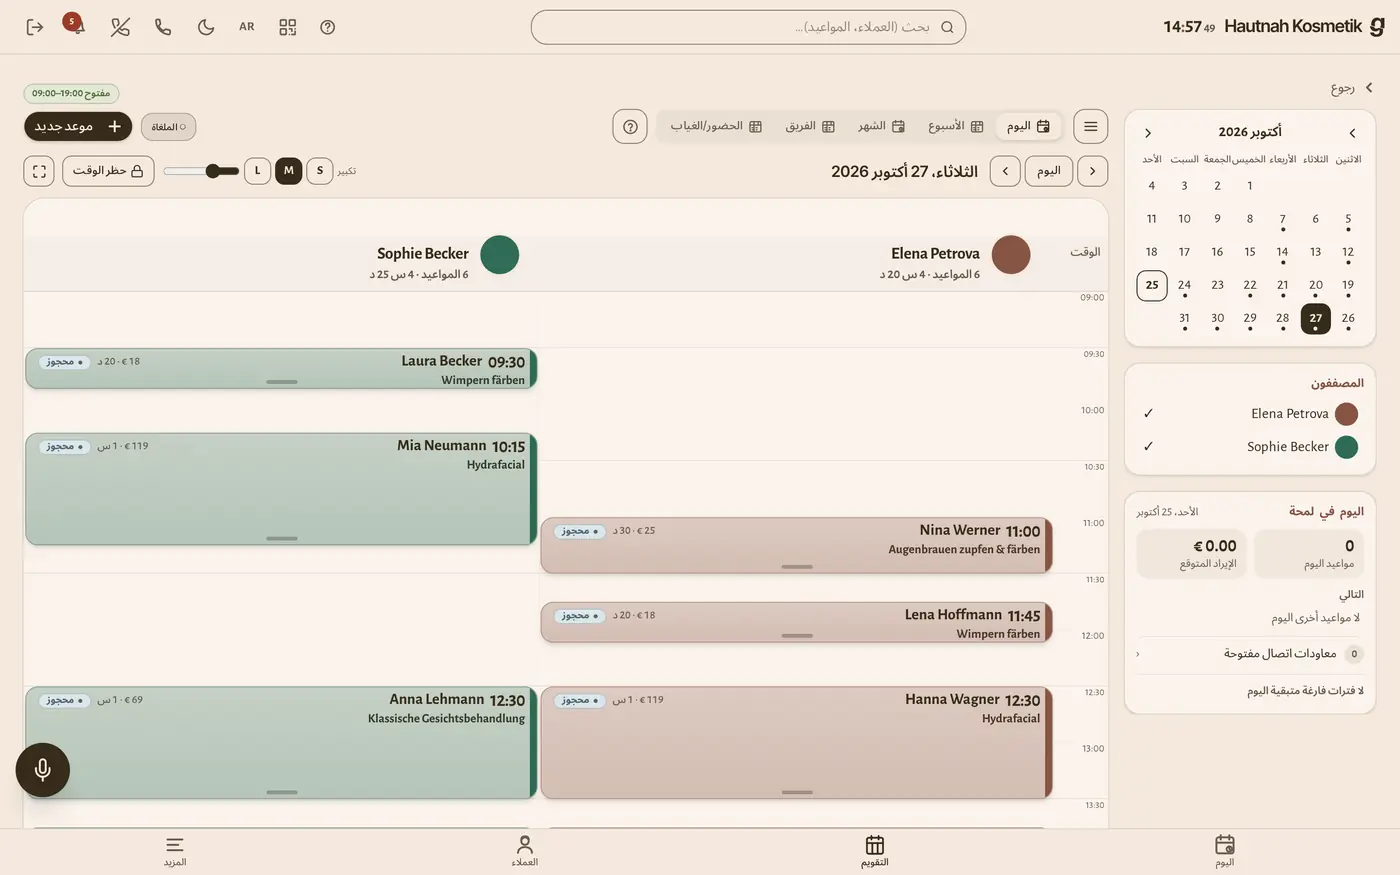Click the zoom slider next to the L button
The width and height of the screenshot is (1400, 875).
(x=201, y=171)
